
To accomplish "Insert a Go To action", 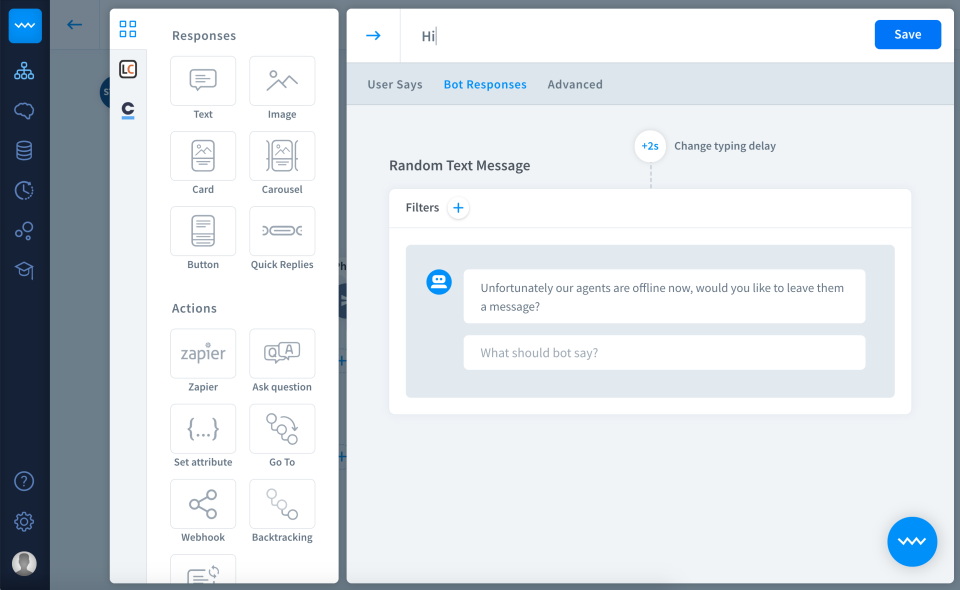I will click(281, 428).
